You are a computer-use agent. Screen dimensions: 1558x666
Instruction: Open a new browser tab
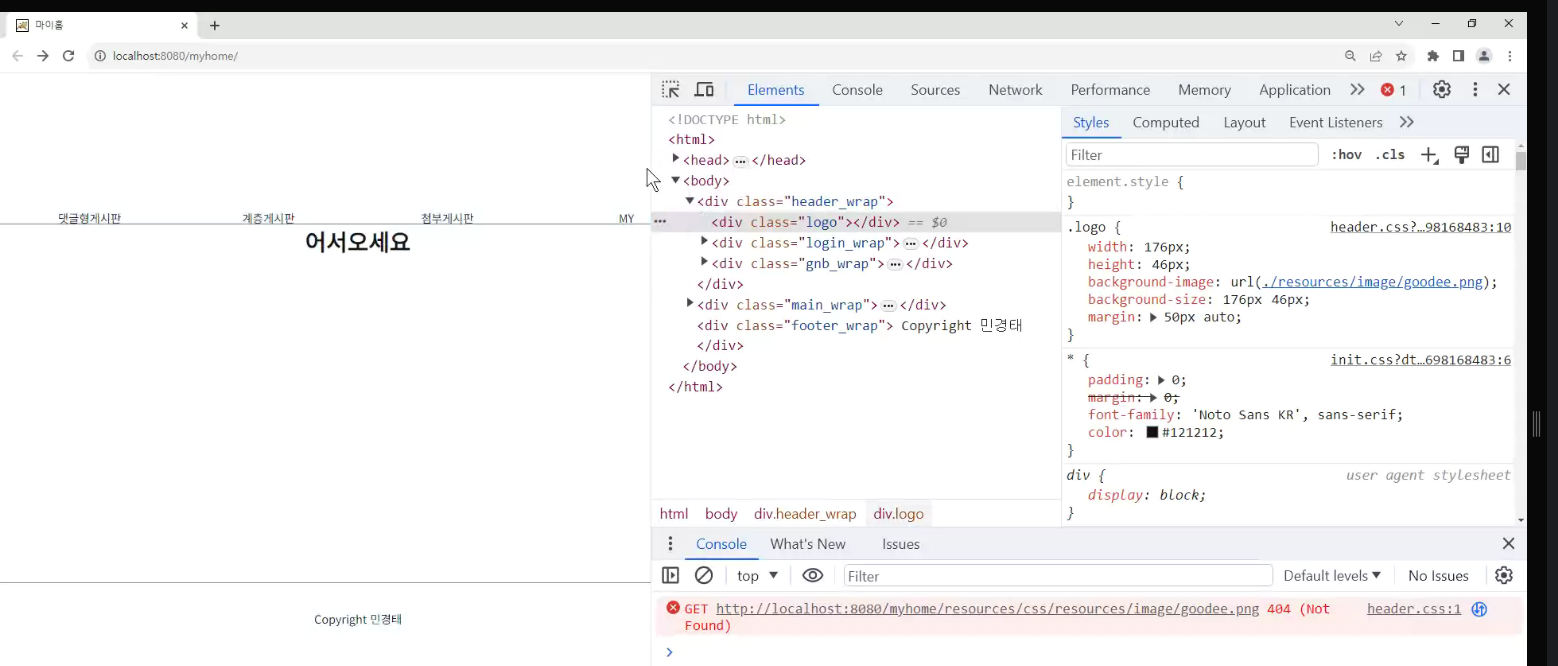click(x=214, y=26)
